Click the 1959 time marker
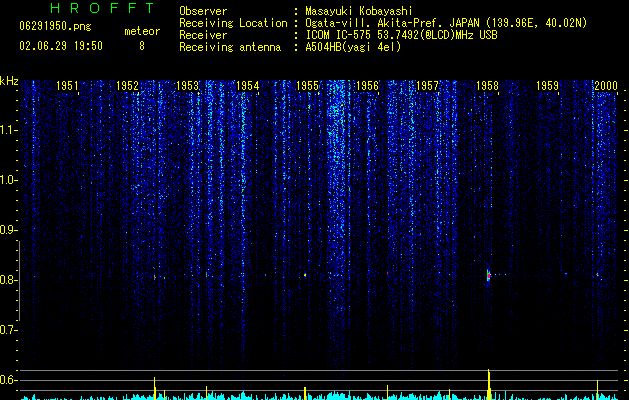The width and height of the screenshot is (629, 400). (x=548, y=86)
